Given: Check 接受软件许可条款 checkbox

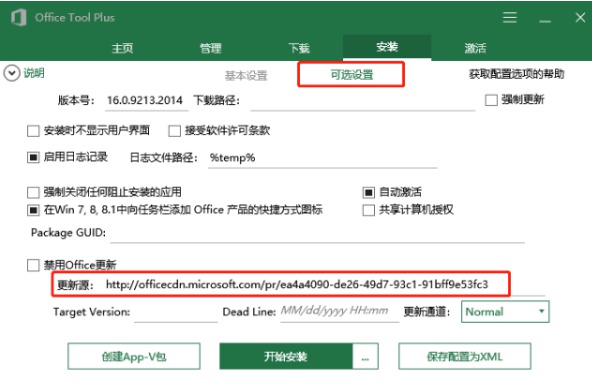Looking at the screenshot, I should click(x=174, y=131).
